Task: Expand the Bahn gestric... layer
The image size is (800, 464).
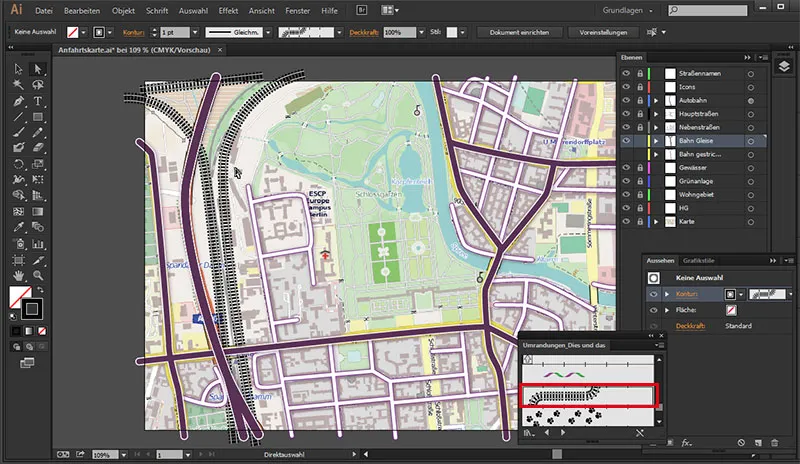Action: click(656, 154)
